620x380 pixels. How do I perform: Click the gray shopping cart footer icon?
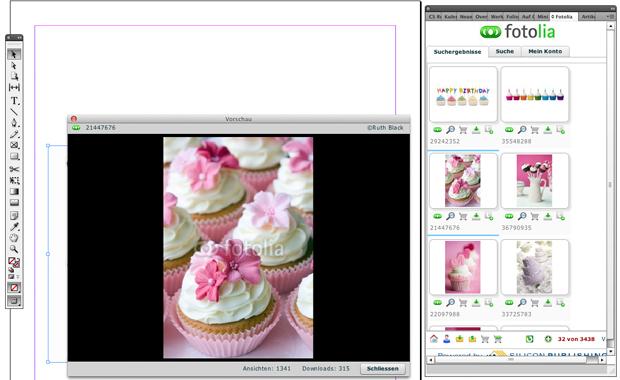coord(485,339)
